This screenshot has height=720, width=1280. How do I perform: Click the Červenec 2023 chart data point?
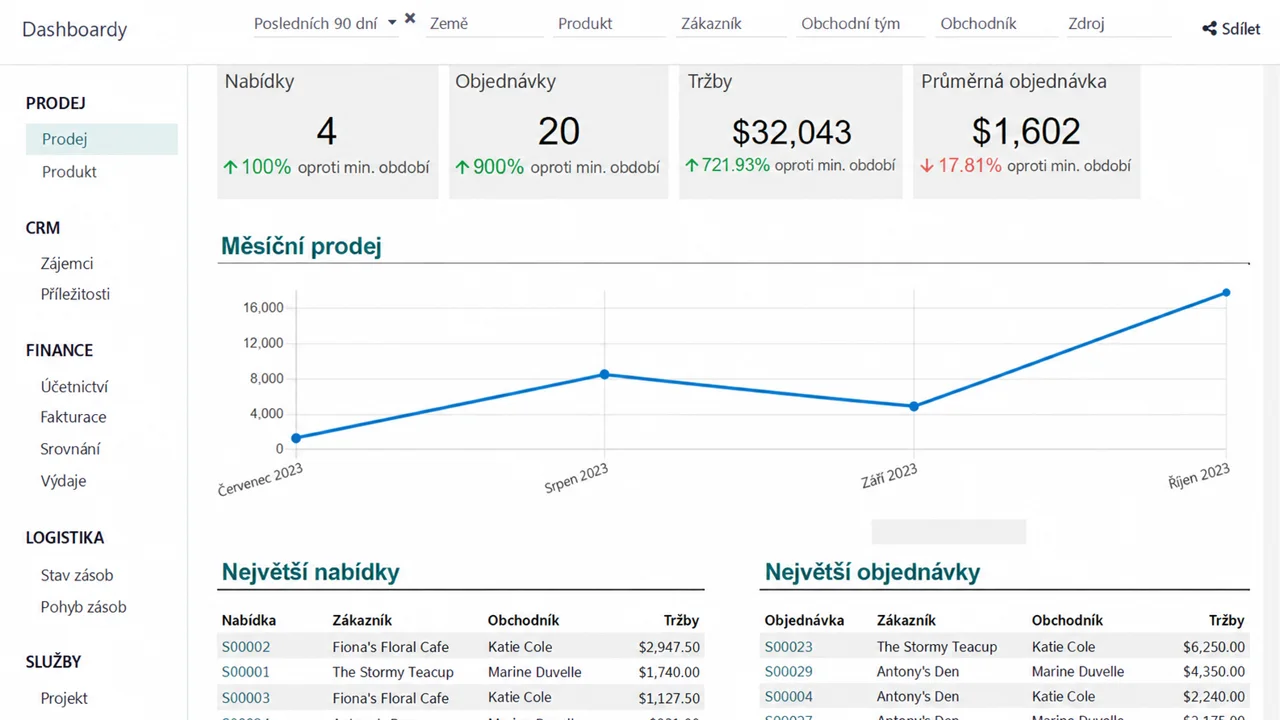click(296, 437)
